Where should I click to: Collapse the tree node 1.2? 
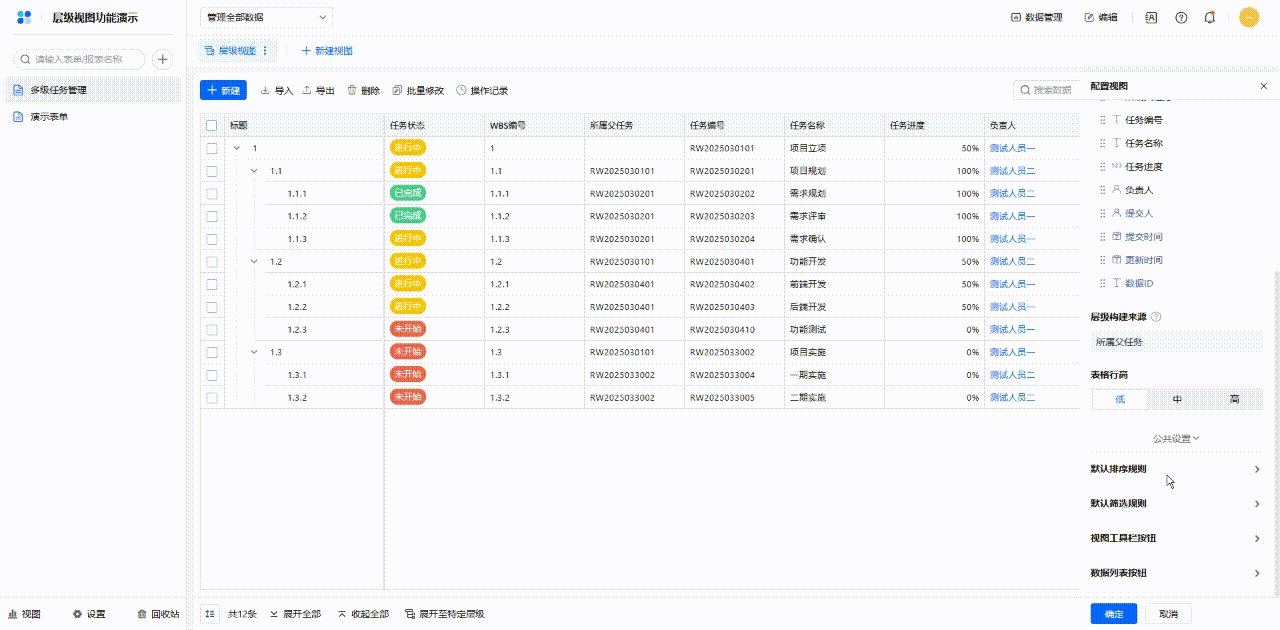(254, 262)
